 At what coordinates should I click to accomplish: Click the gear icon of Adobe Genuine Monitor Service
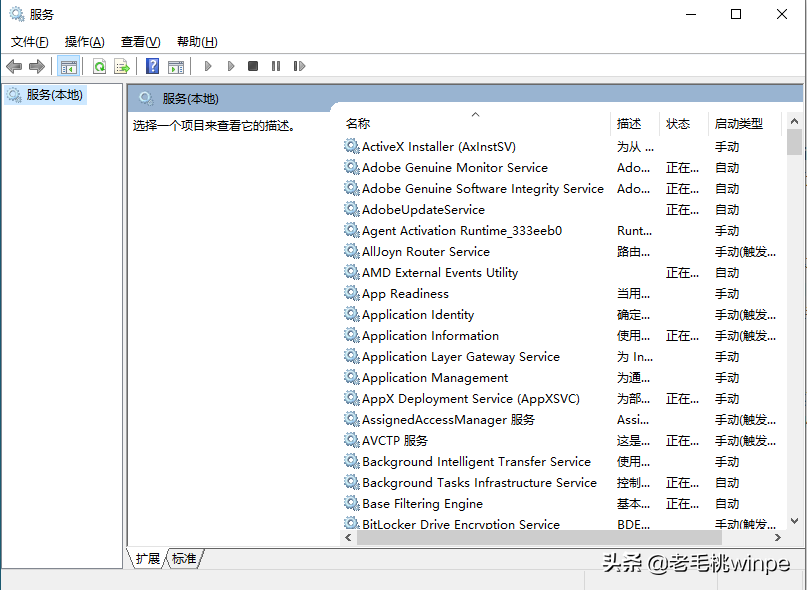[x=352, y=167]
